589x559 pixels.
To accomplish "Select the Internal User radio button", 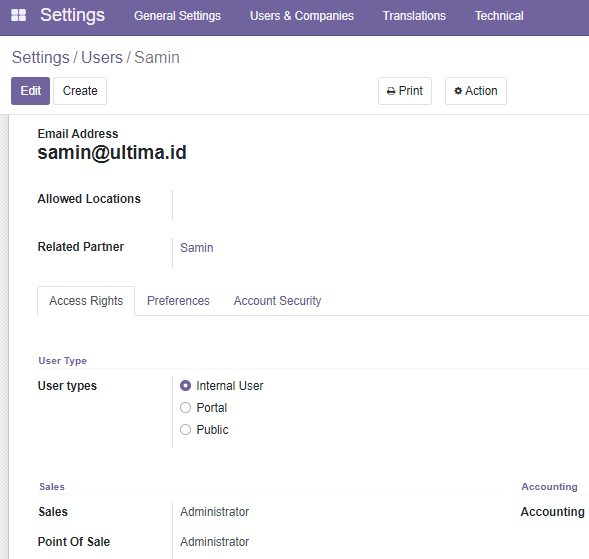I will point(186,386).
